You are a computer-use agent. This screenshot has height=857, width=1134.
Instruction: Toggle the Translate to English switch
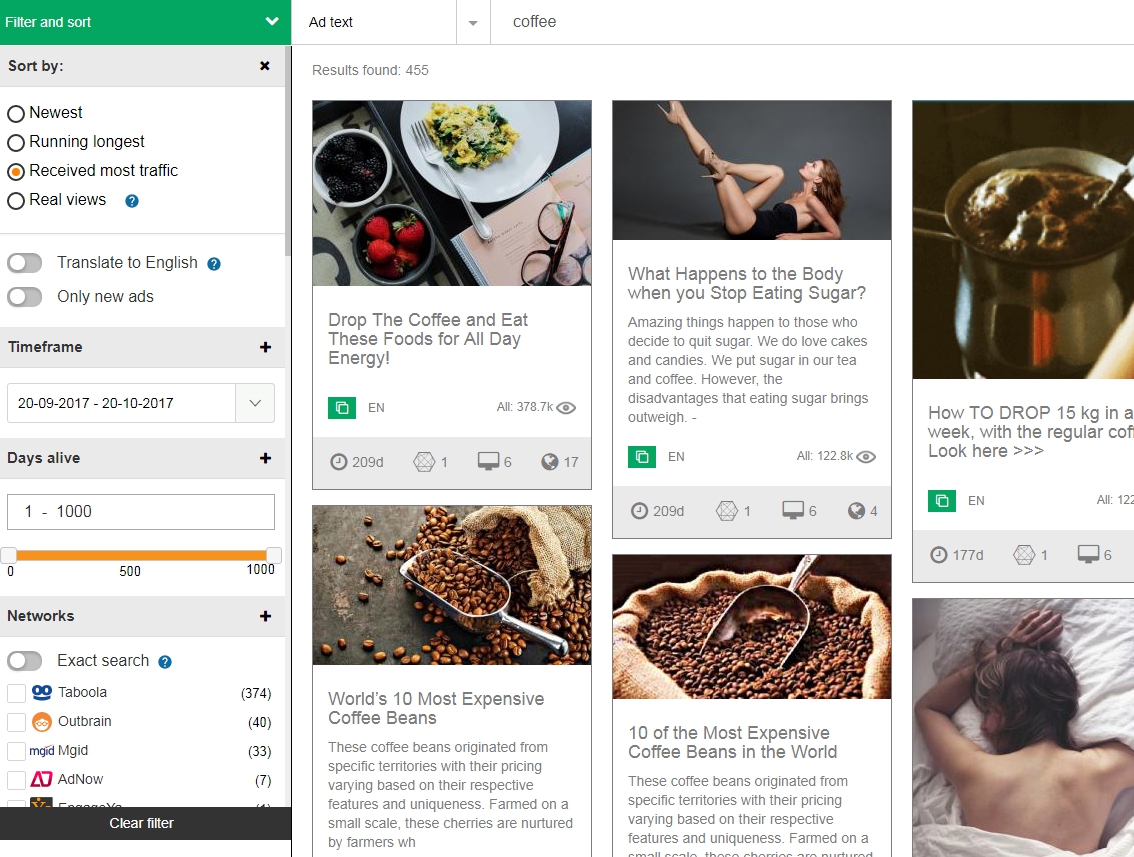(25, 263)
